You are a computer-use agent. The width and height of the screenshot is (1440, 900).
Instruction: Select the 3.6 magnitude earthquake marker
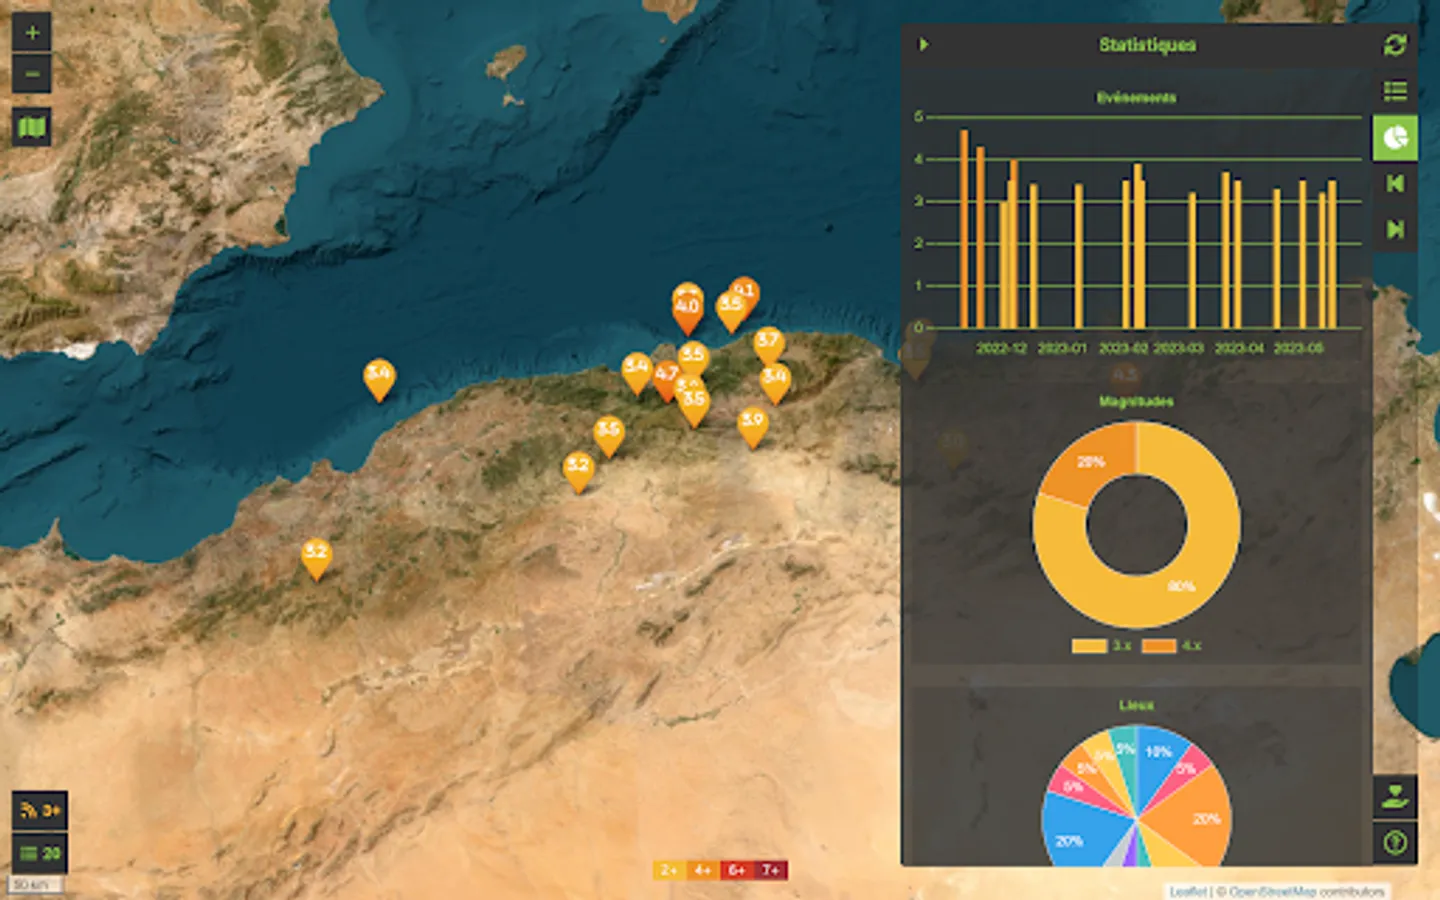click(608, 436)
